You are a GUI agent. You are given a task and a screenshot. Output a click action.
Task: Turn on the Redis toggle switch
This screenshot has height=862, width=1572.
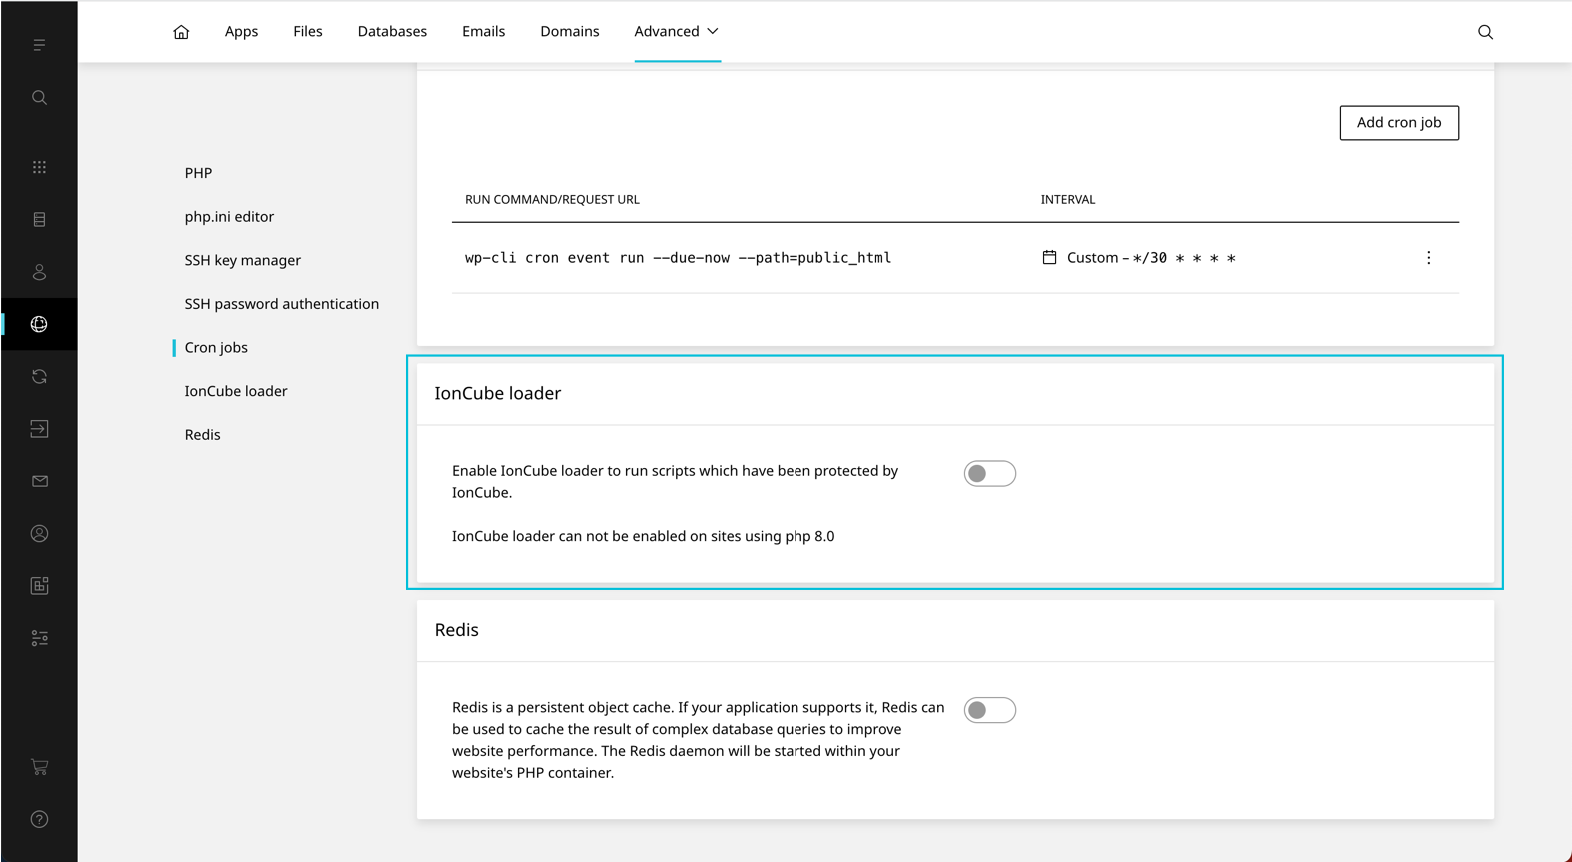coord(989,710)
